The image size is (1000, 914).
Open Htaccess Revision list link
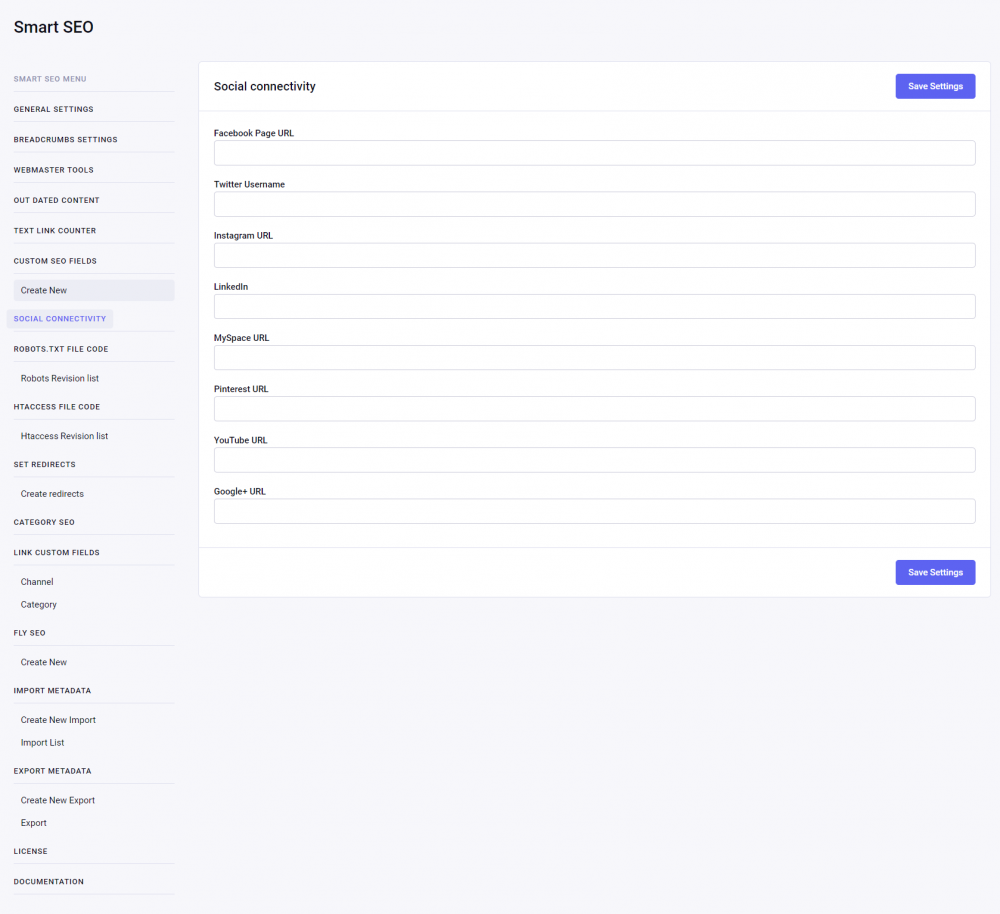pos(64,436)
